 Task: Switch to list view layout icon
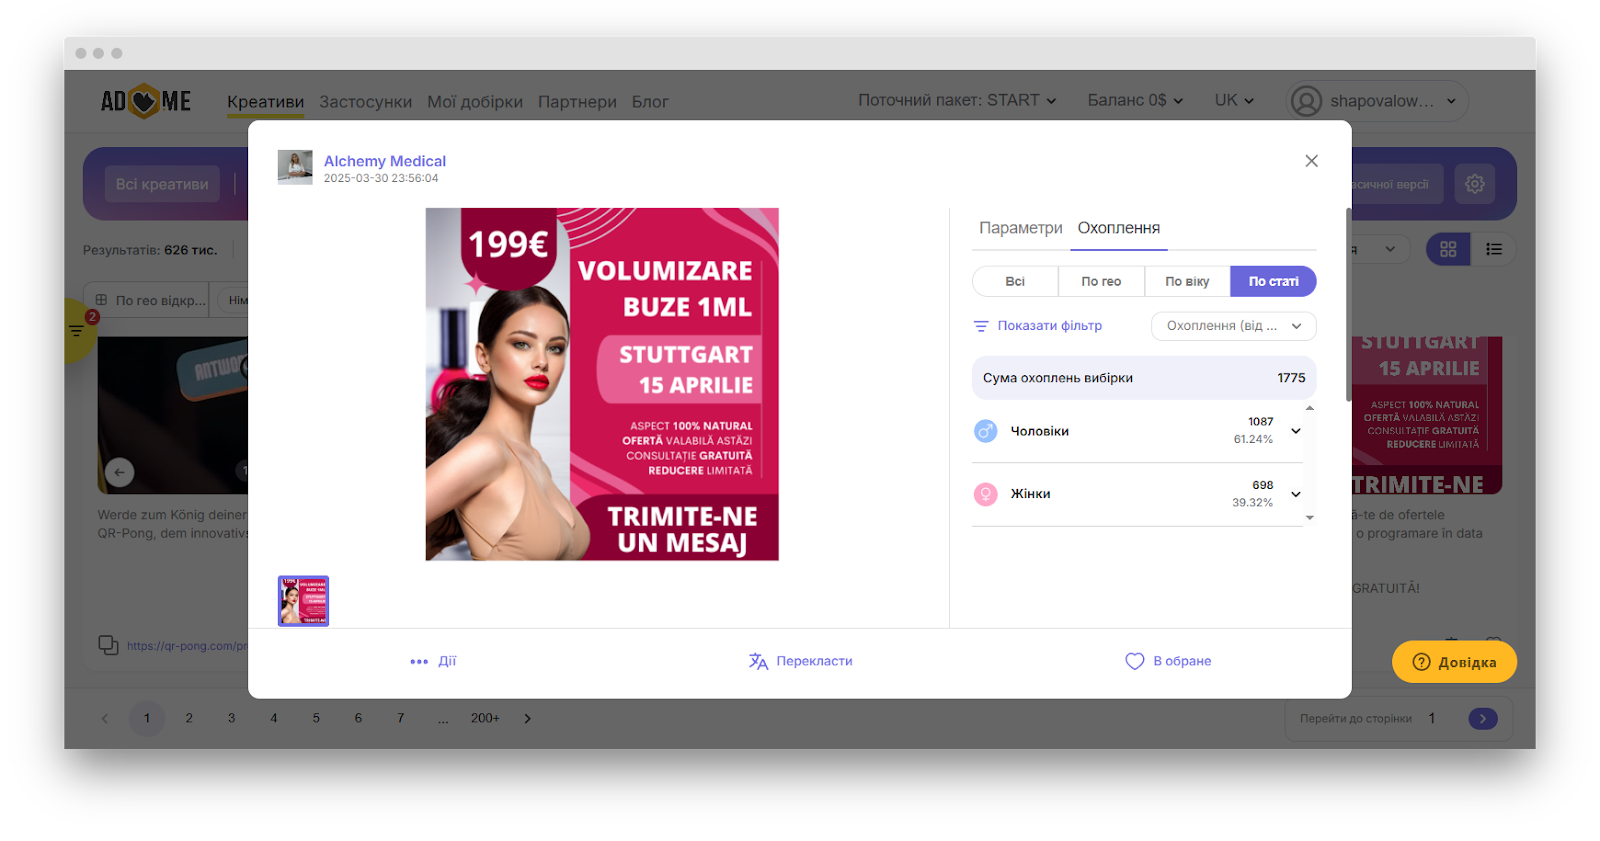tap(1494, 249)
